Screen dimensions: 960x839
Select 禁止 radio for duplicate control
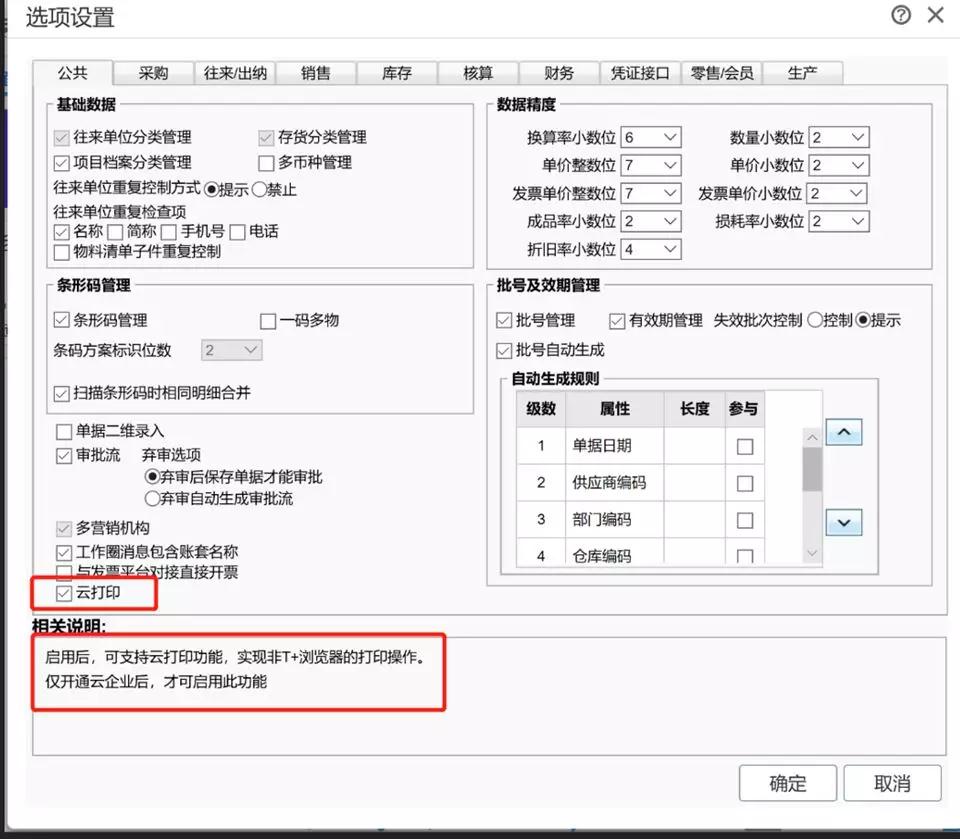tap(259, 189)
